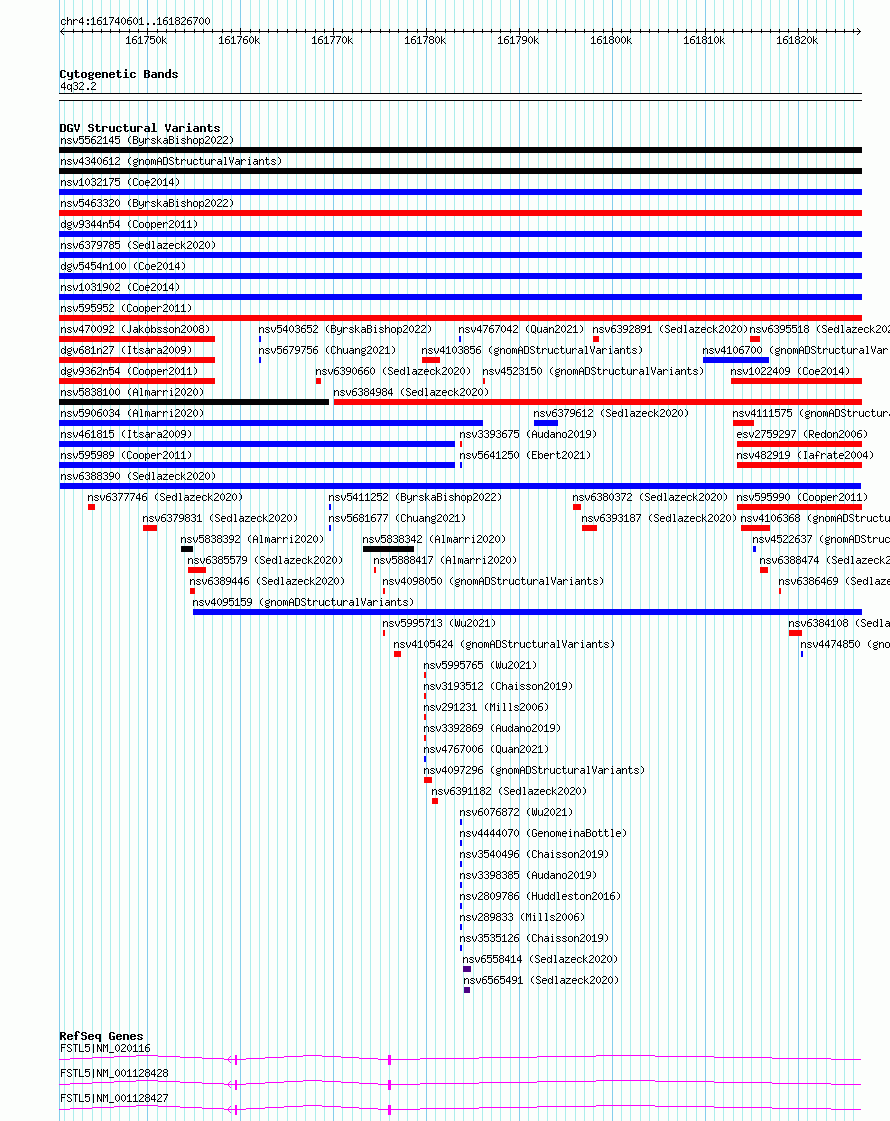Click red marker under nsv6379831 (Sedlazeck2020)

tap(150, 528)
